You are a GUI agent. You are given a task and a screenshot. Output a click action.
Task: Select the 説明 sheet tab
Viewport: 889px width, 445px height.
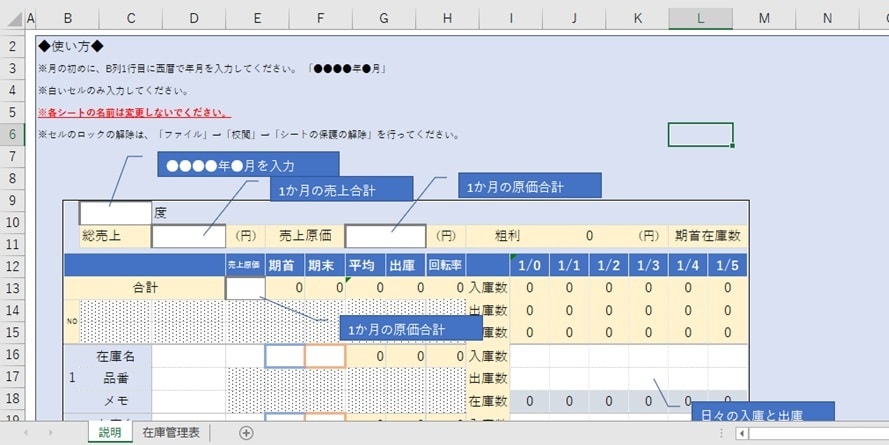(110, 433)
